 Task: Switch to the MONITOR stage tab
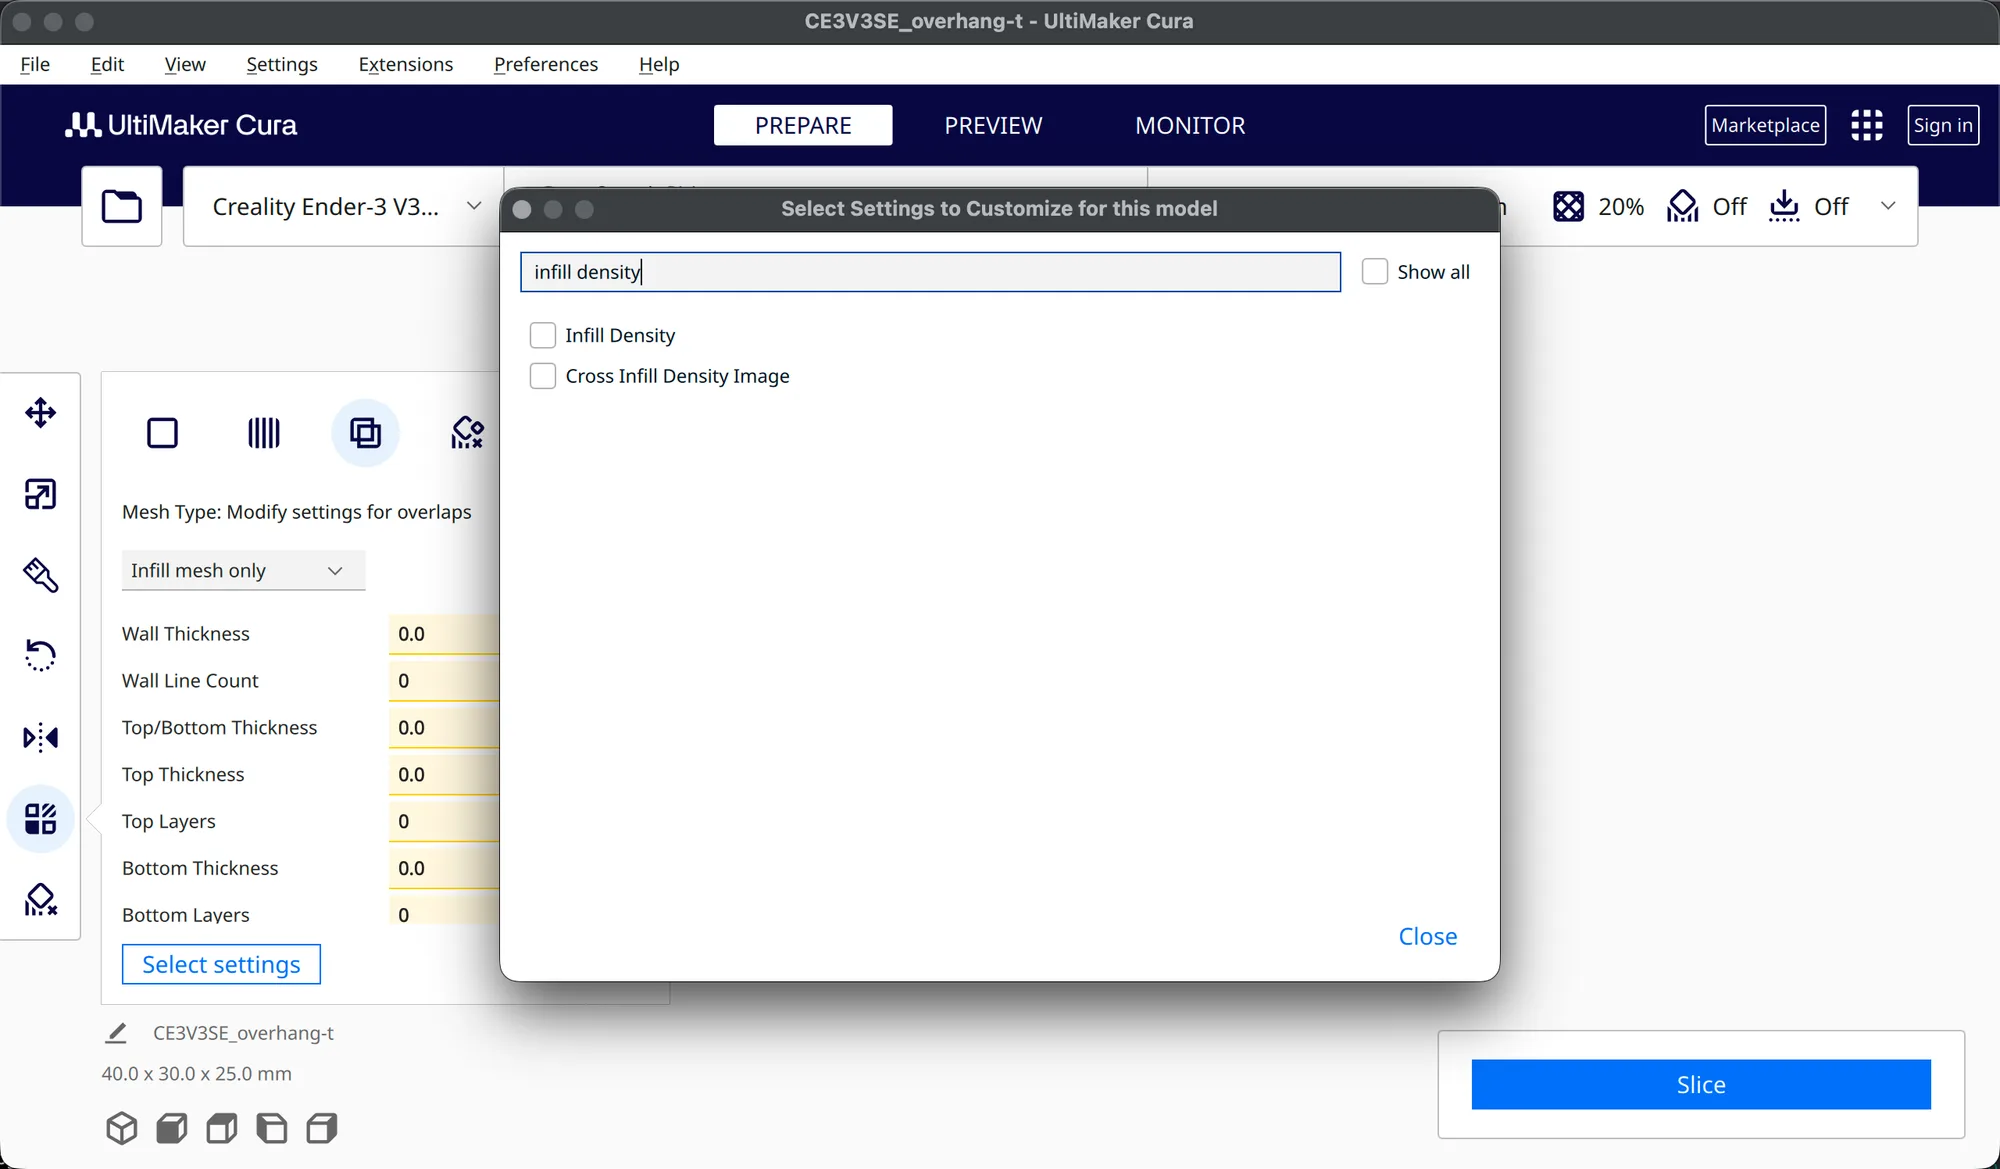1190,125
